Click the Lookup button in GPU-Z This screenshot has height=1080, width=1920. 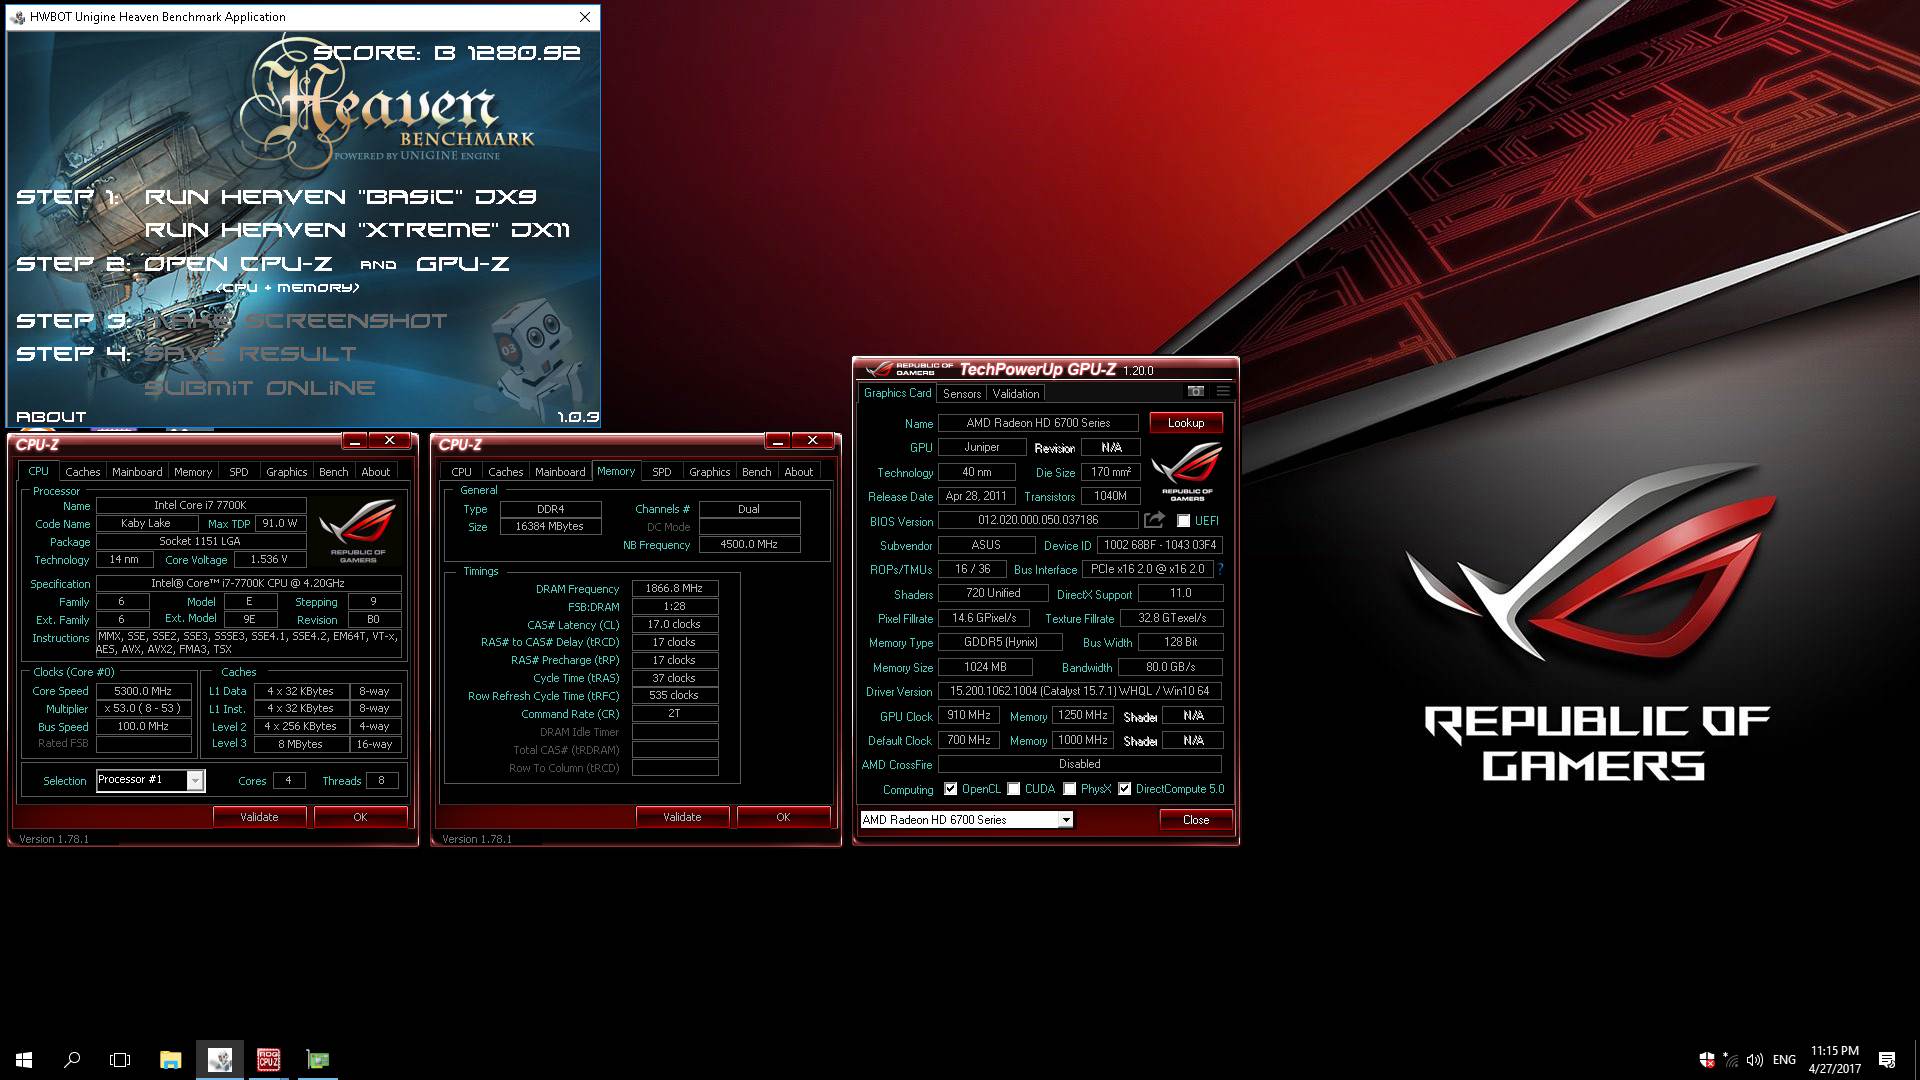pyautogui.click(x=1186, y=423)
